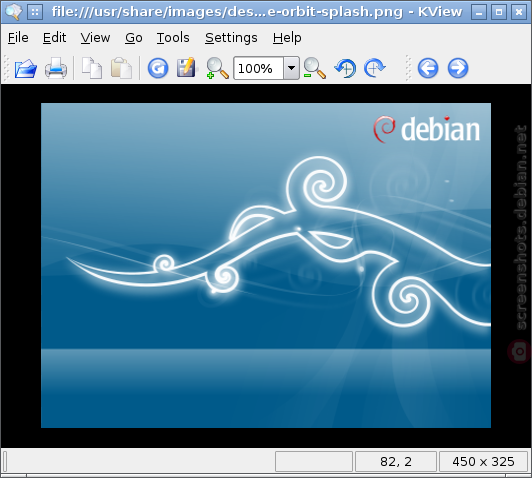Go to next image with forward arrow
The image size is (532, 478).
[458, 68]
